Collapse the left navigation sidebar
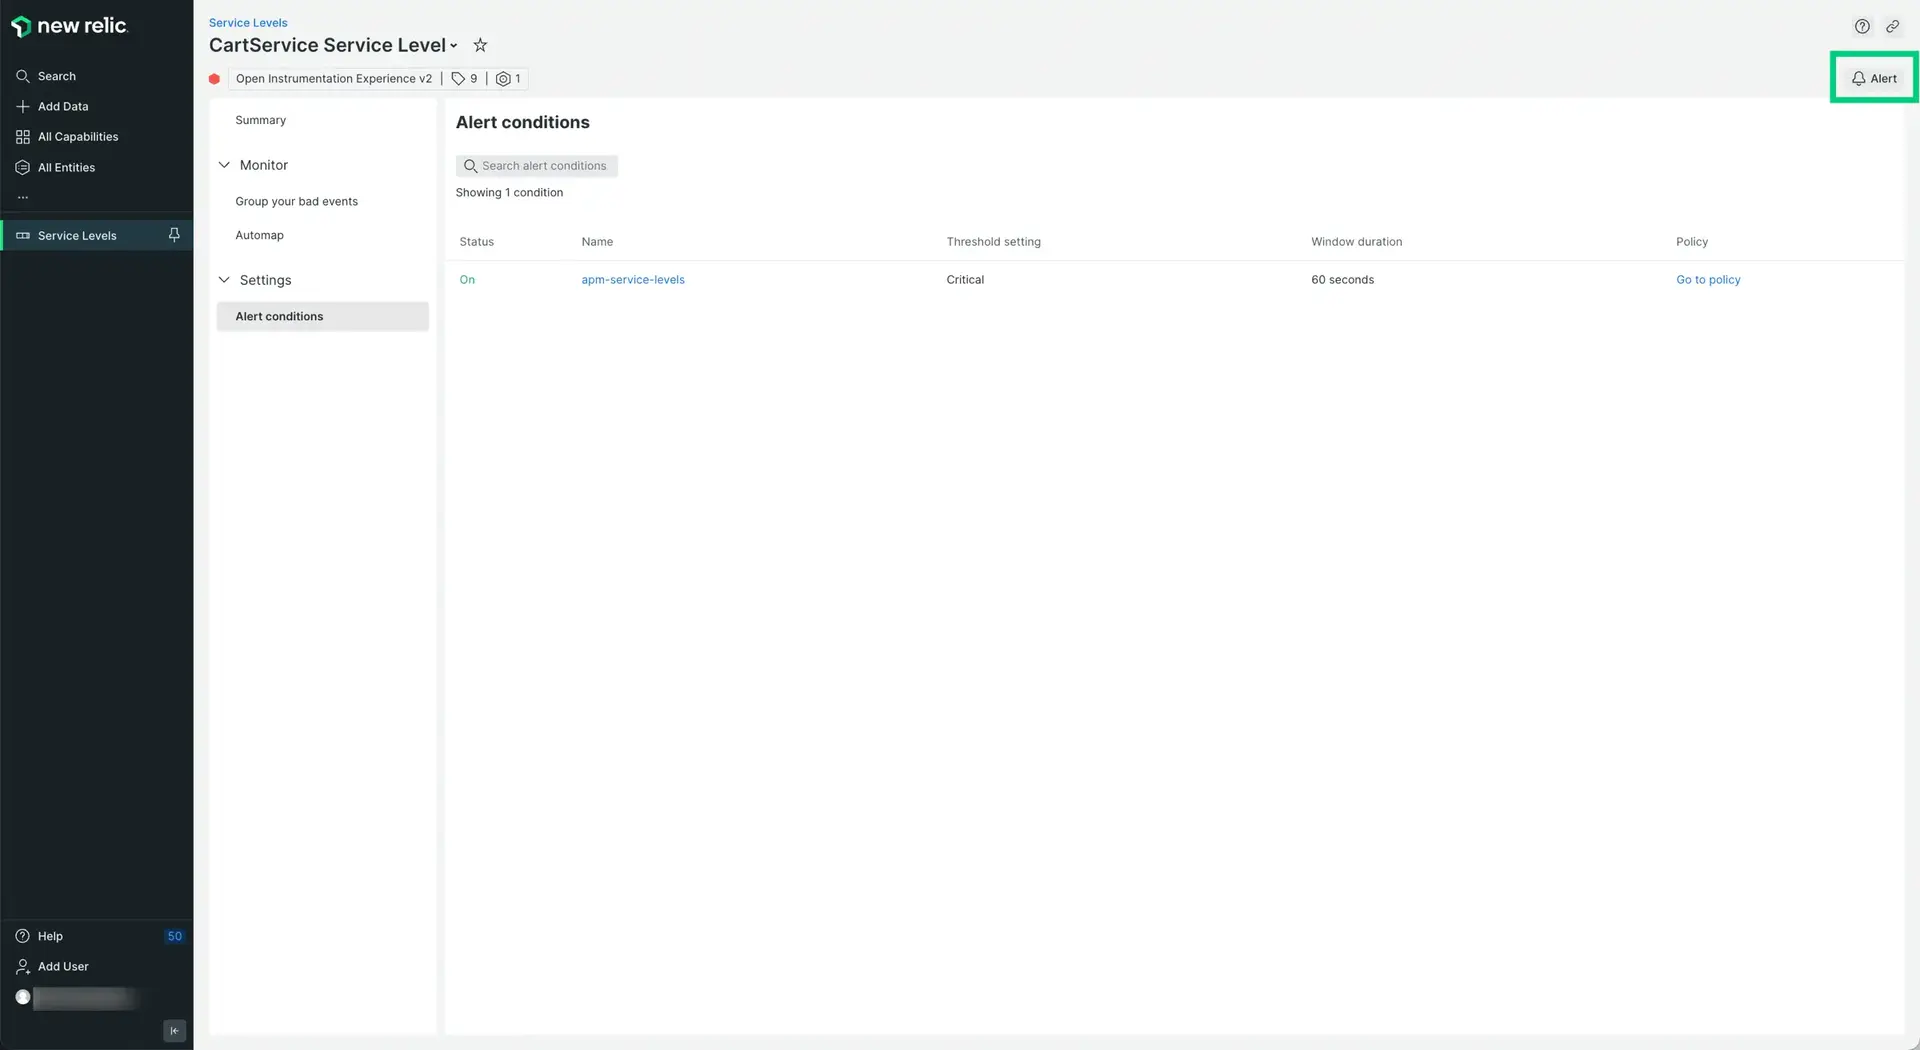The image size is (1920, 1050). (x=174, y=1031)
